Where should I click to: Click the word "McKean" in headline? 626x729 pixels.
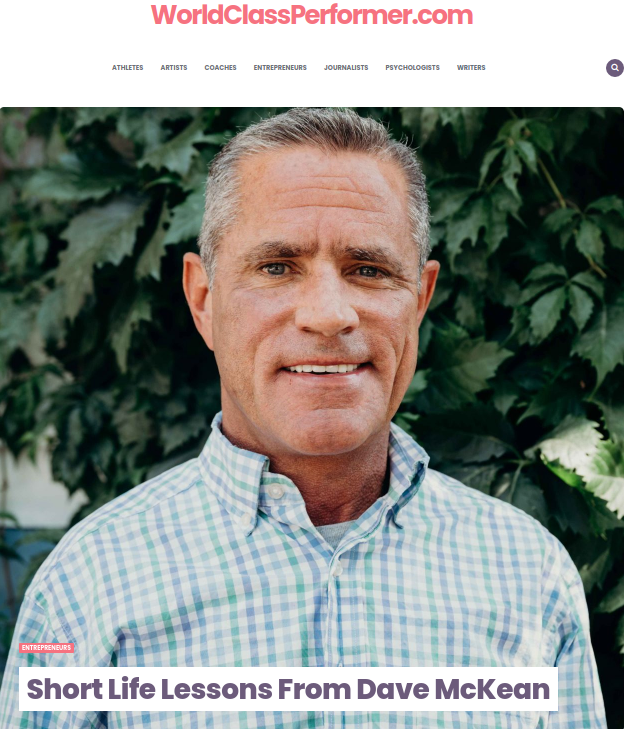coord(493,689)
